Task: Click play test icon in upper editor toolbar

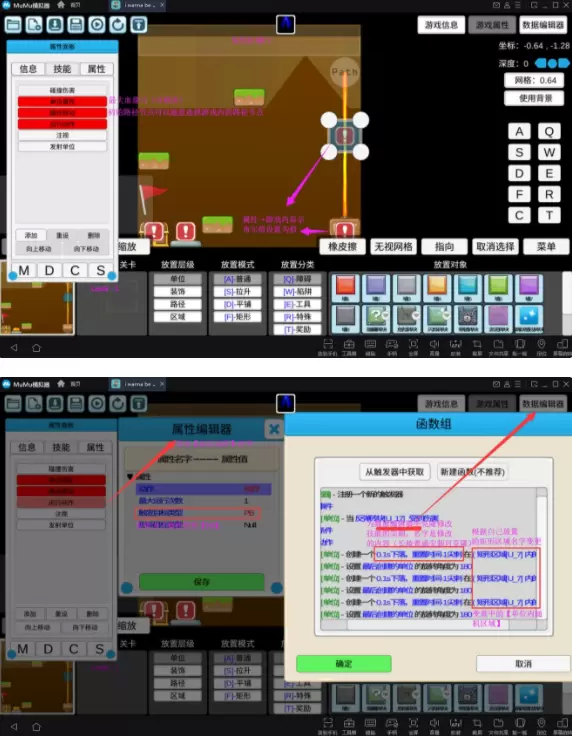Action: click(x=97, y=24)
